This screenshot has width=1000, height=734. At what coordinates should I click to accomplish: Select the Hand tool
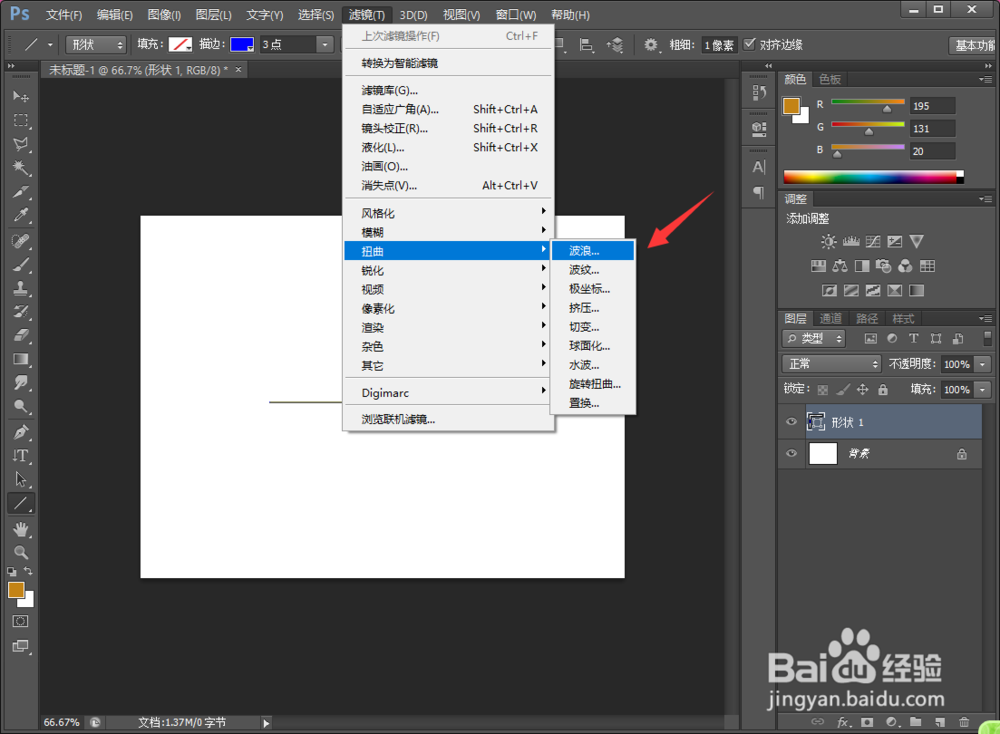pos(20,529)
